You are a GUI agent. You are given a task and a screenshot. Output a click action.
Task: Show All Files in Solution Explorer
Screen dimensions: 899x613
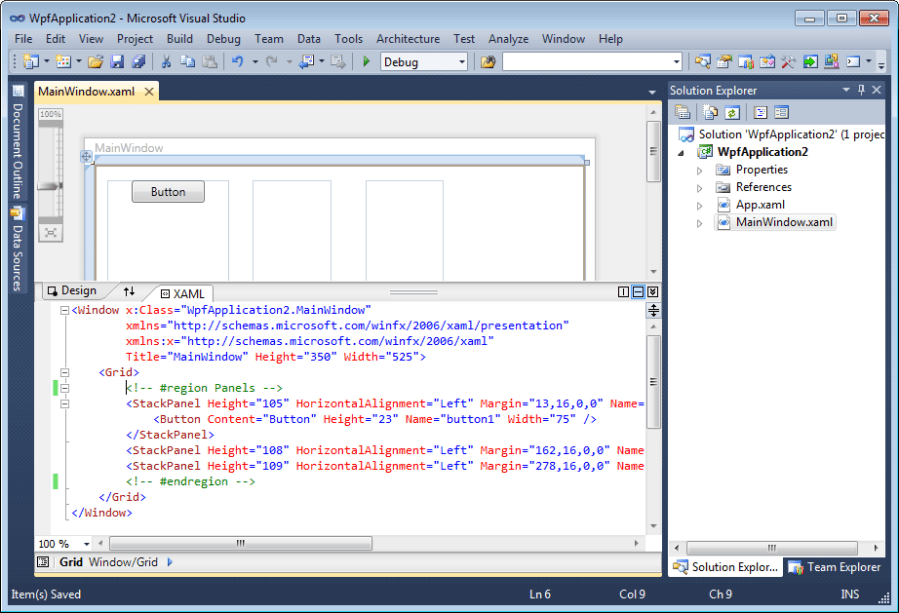click(709, 112)
